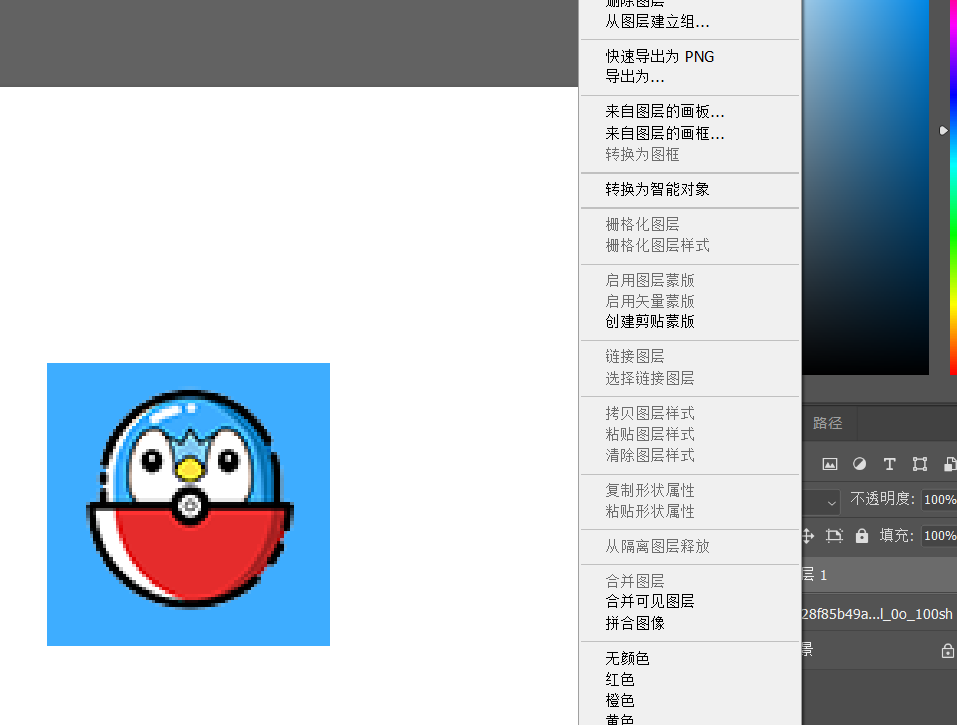957x725 pixels.
Task: Choose 来自图层的画框...
Action: 665,134
